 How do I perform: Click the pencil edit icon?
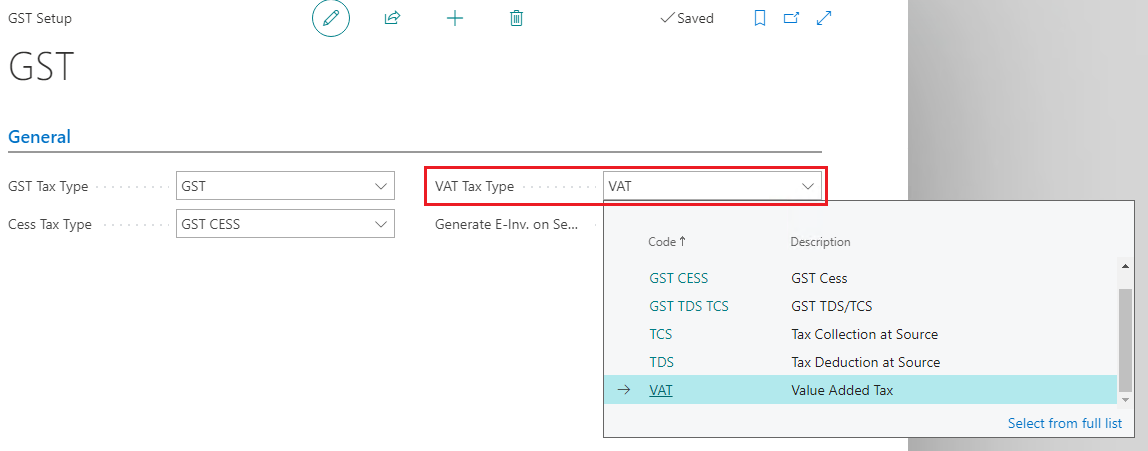click(x=331, y=18)
